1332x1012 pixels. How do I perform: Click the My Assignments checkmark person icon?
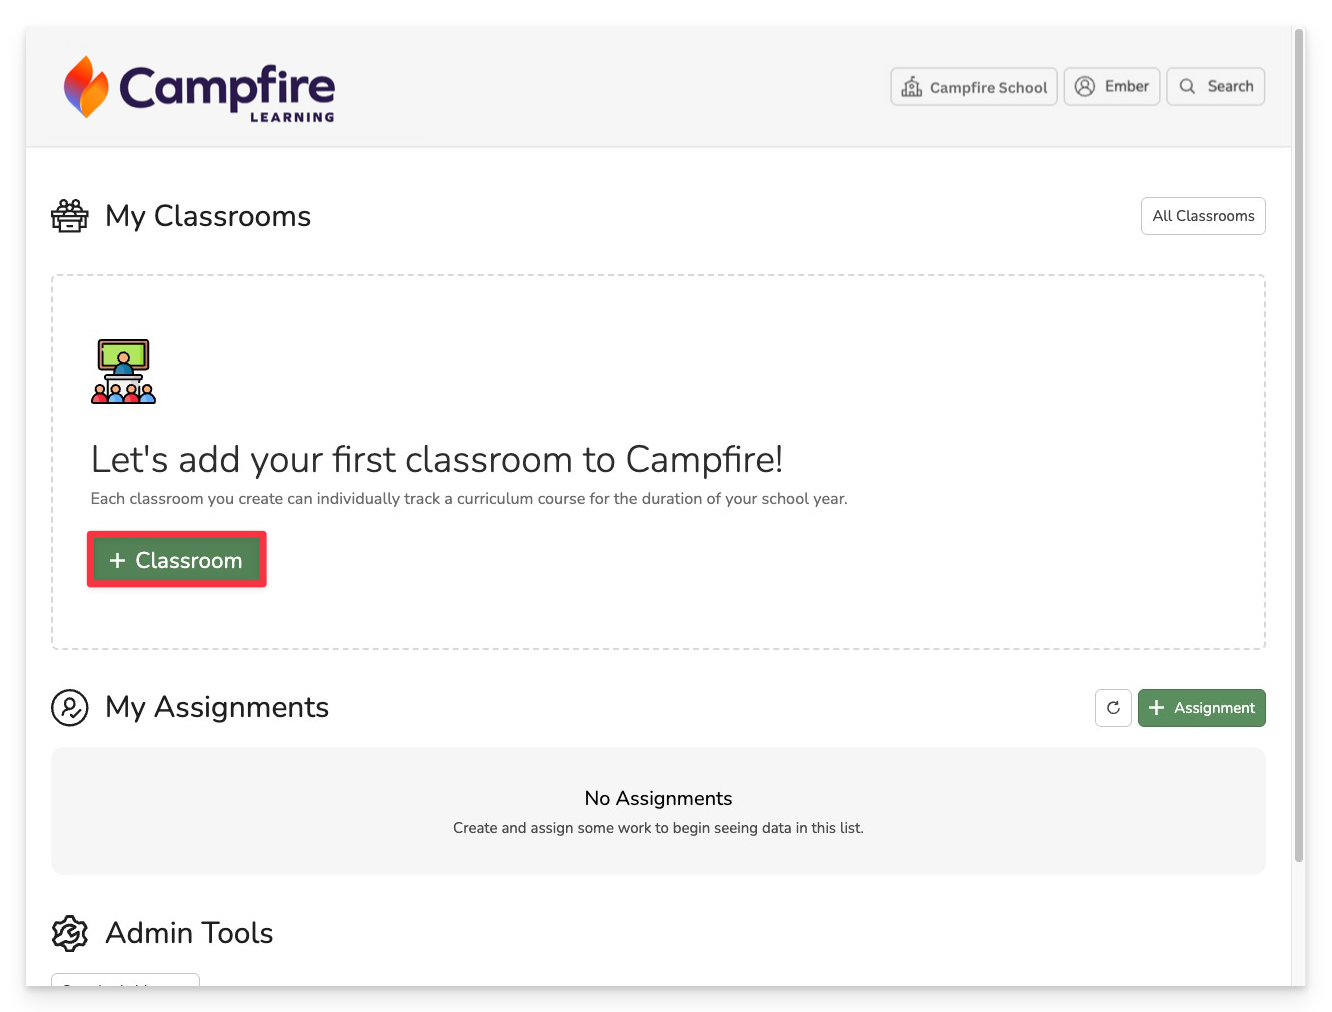tap(70, 708)
